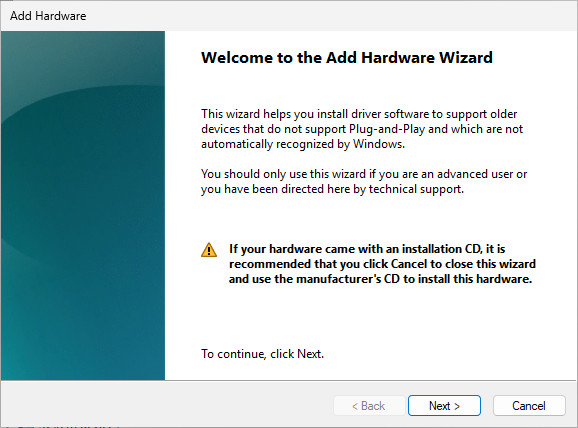This screenshot has width=578, height=428.
Task: Click the paragraph about installing driver software
Action: tap(362, 129)
